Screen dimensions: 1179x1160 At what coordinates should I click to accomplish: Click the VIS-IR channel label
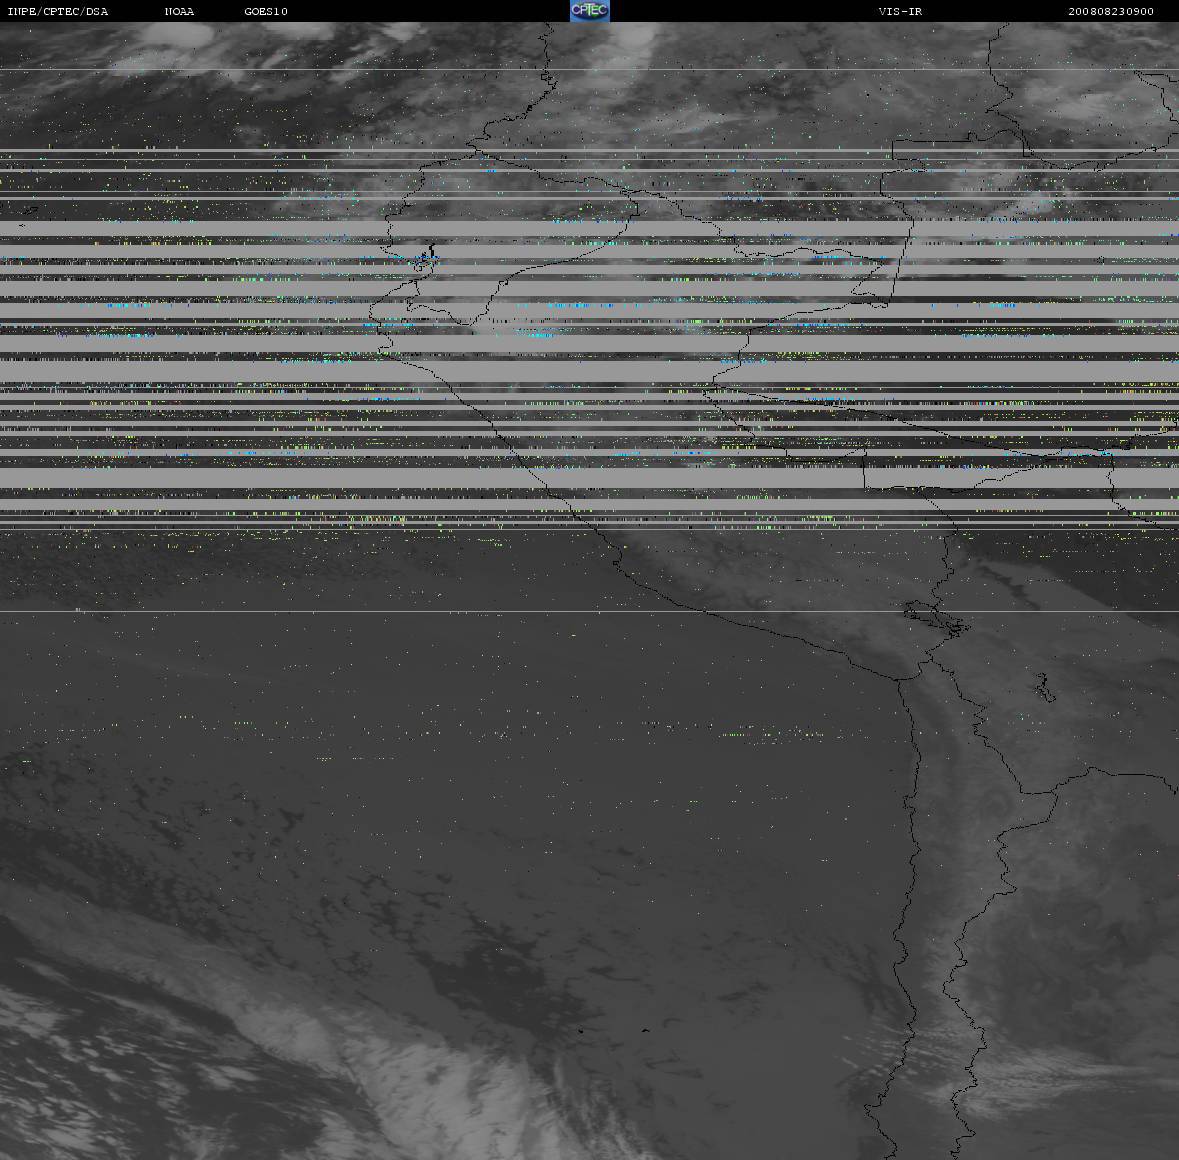900,11
